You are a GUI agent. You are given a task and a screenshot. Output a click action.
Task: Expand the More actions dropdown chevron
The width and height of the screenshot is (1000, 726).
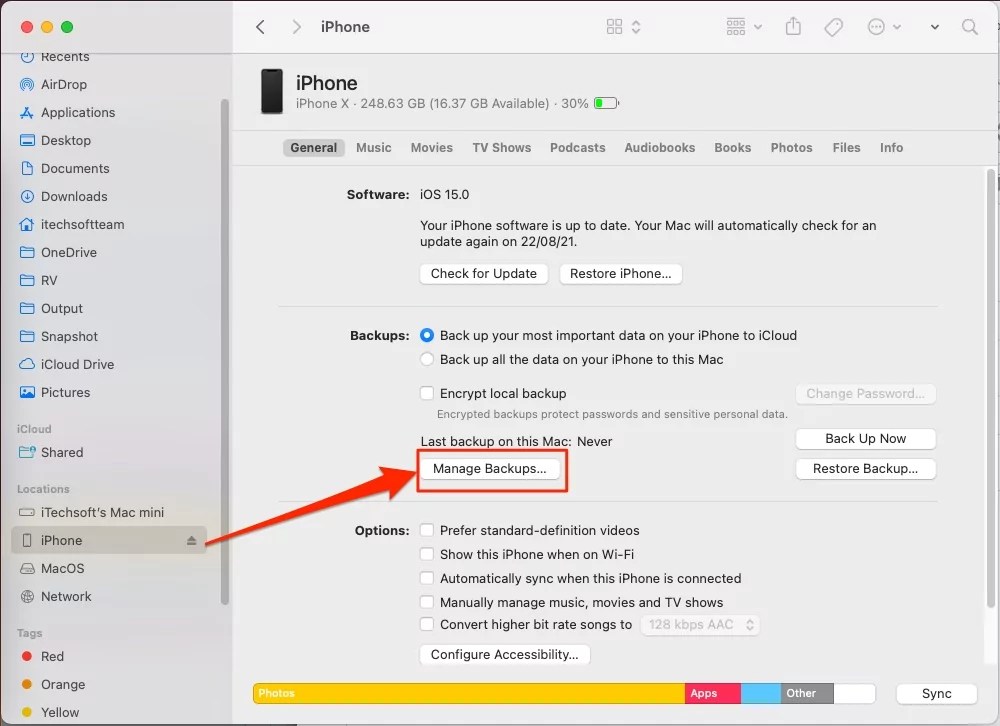pyautogui.click(x=897, y=27)
